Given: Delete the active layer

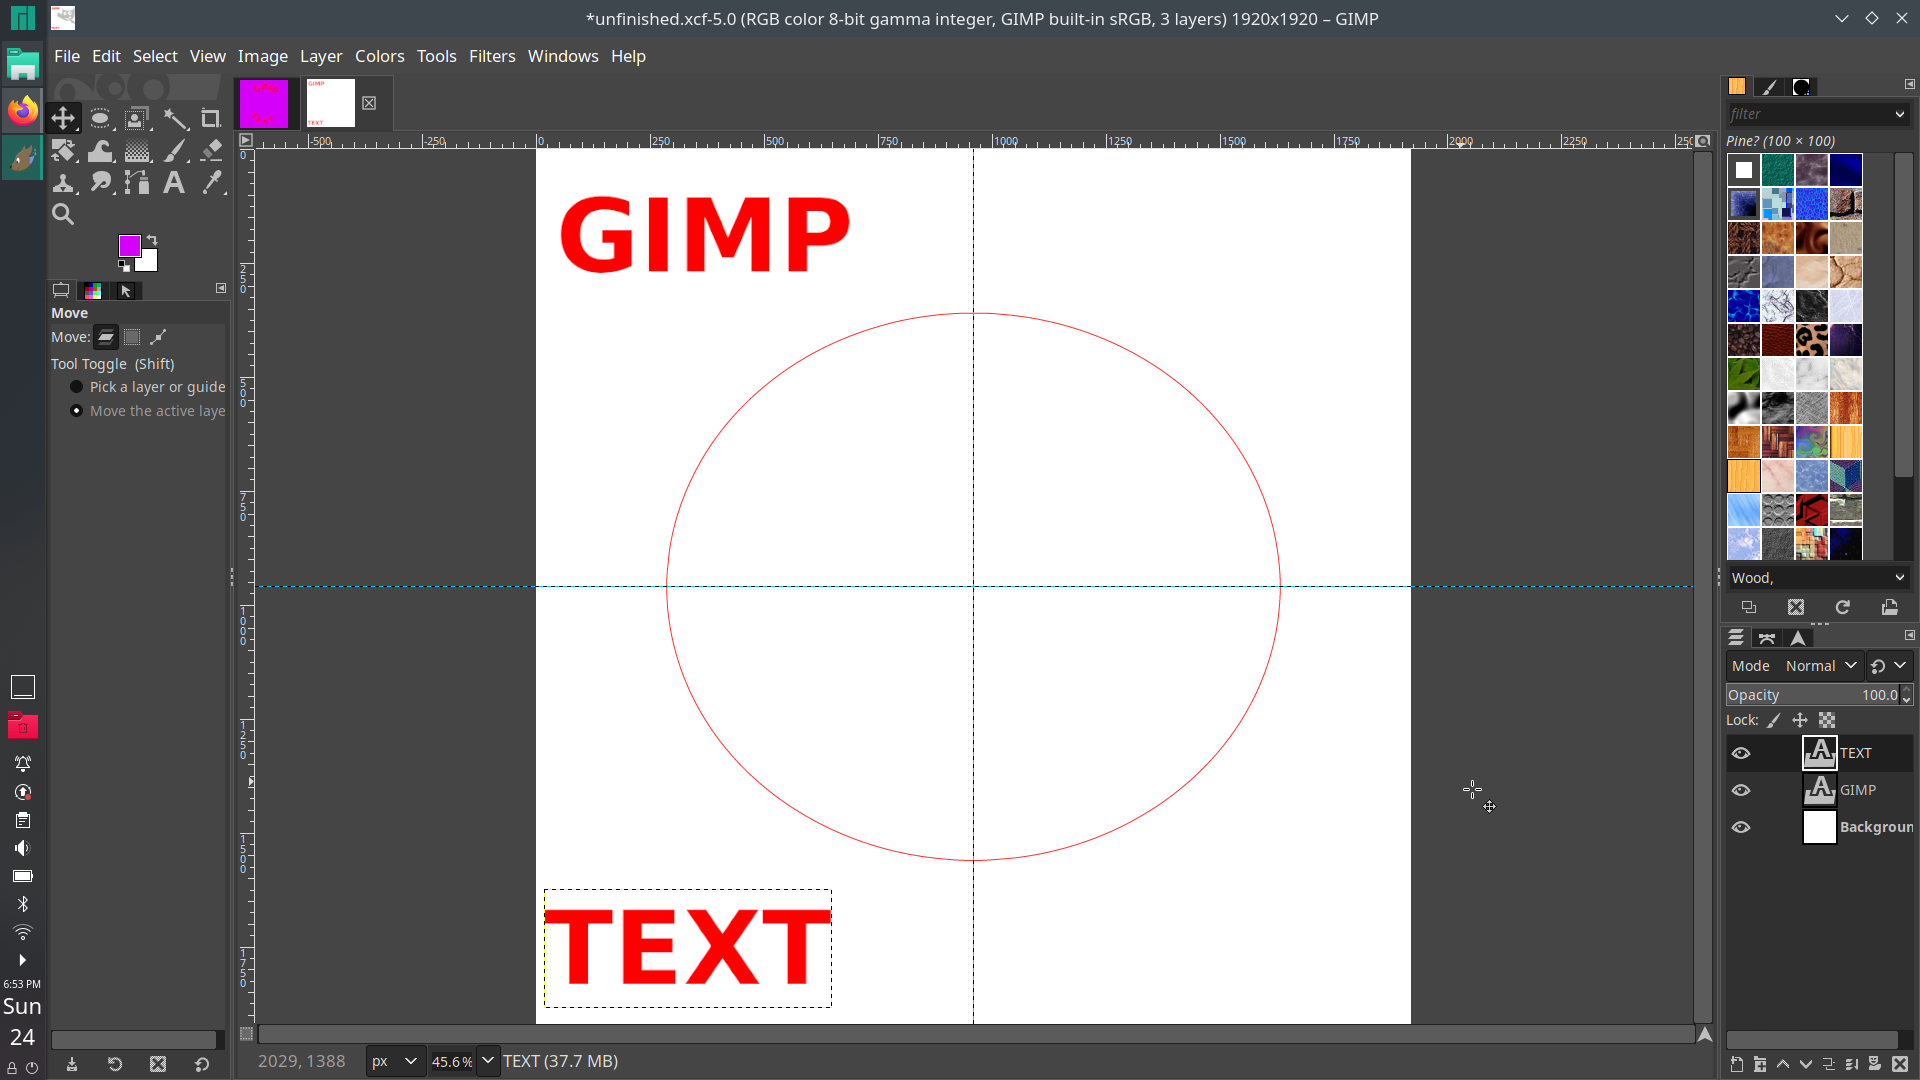Looking at the screenshot, I should (1900, 1065).
